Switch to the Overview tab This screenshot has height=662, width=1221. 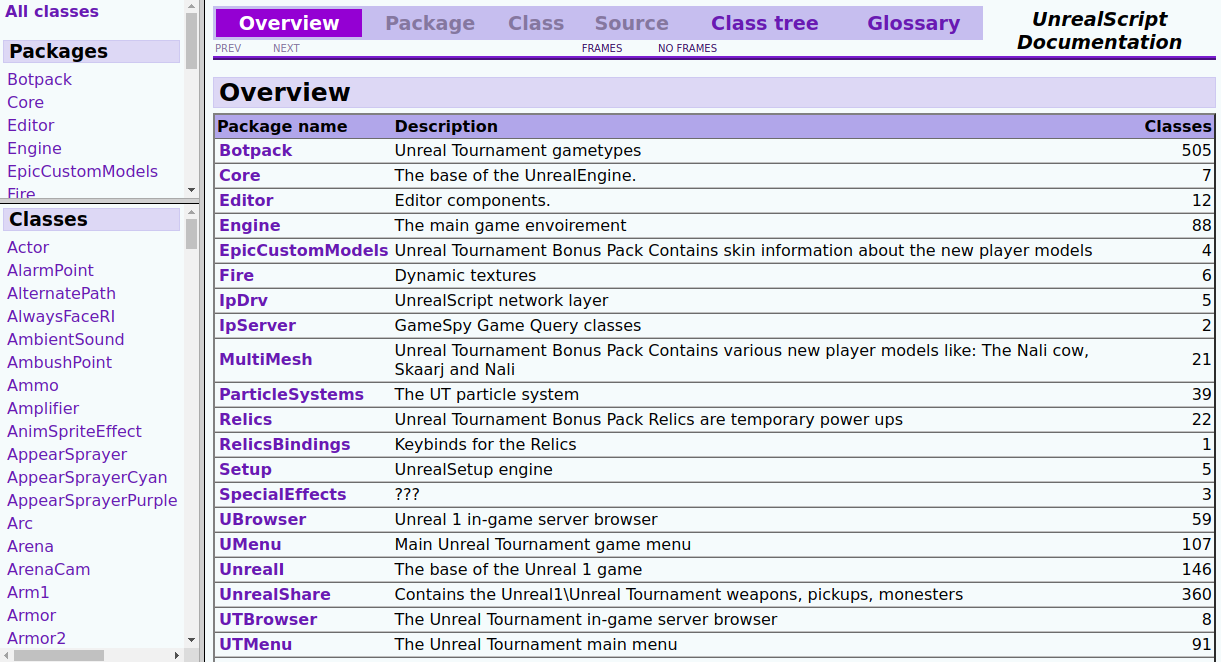click(x=288, y=23)
